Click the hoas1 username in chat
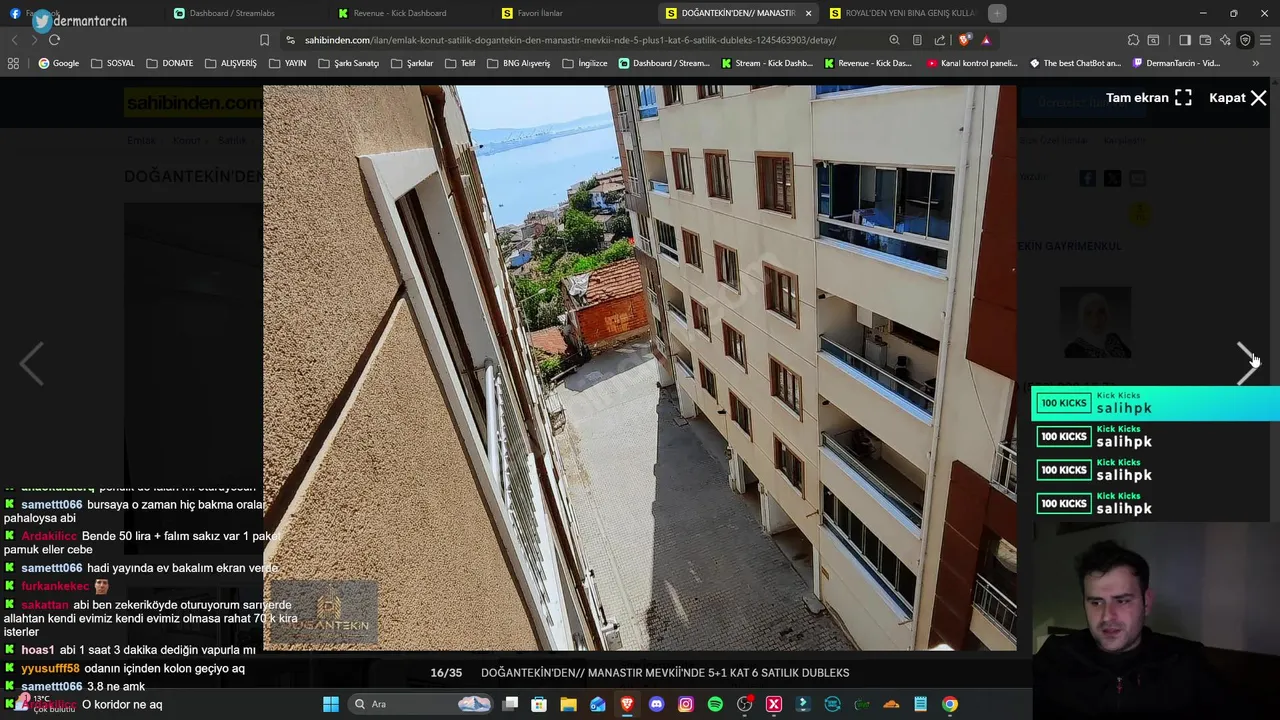Screen dimensions: 1280x720 pos(38,650)
